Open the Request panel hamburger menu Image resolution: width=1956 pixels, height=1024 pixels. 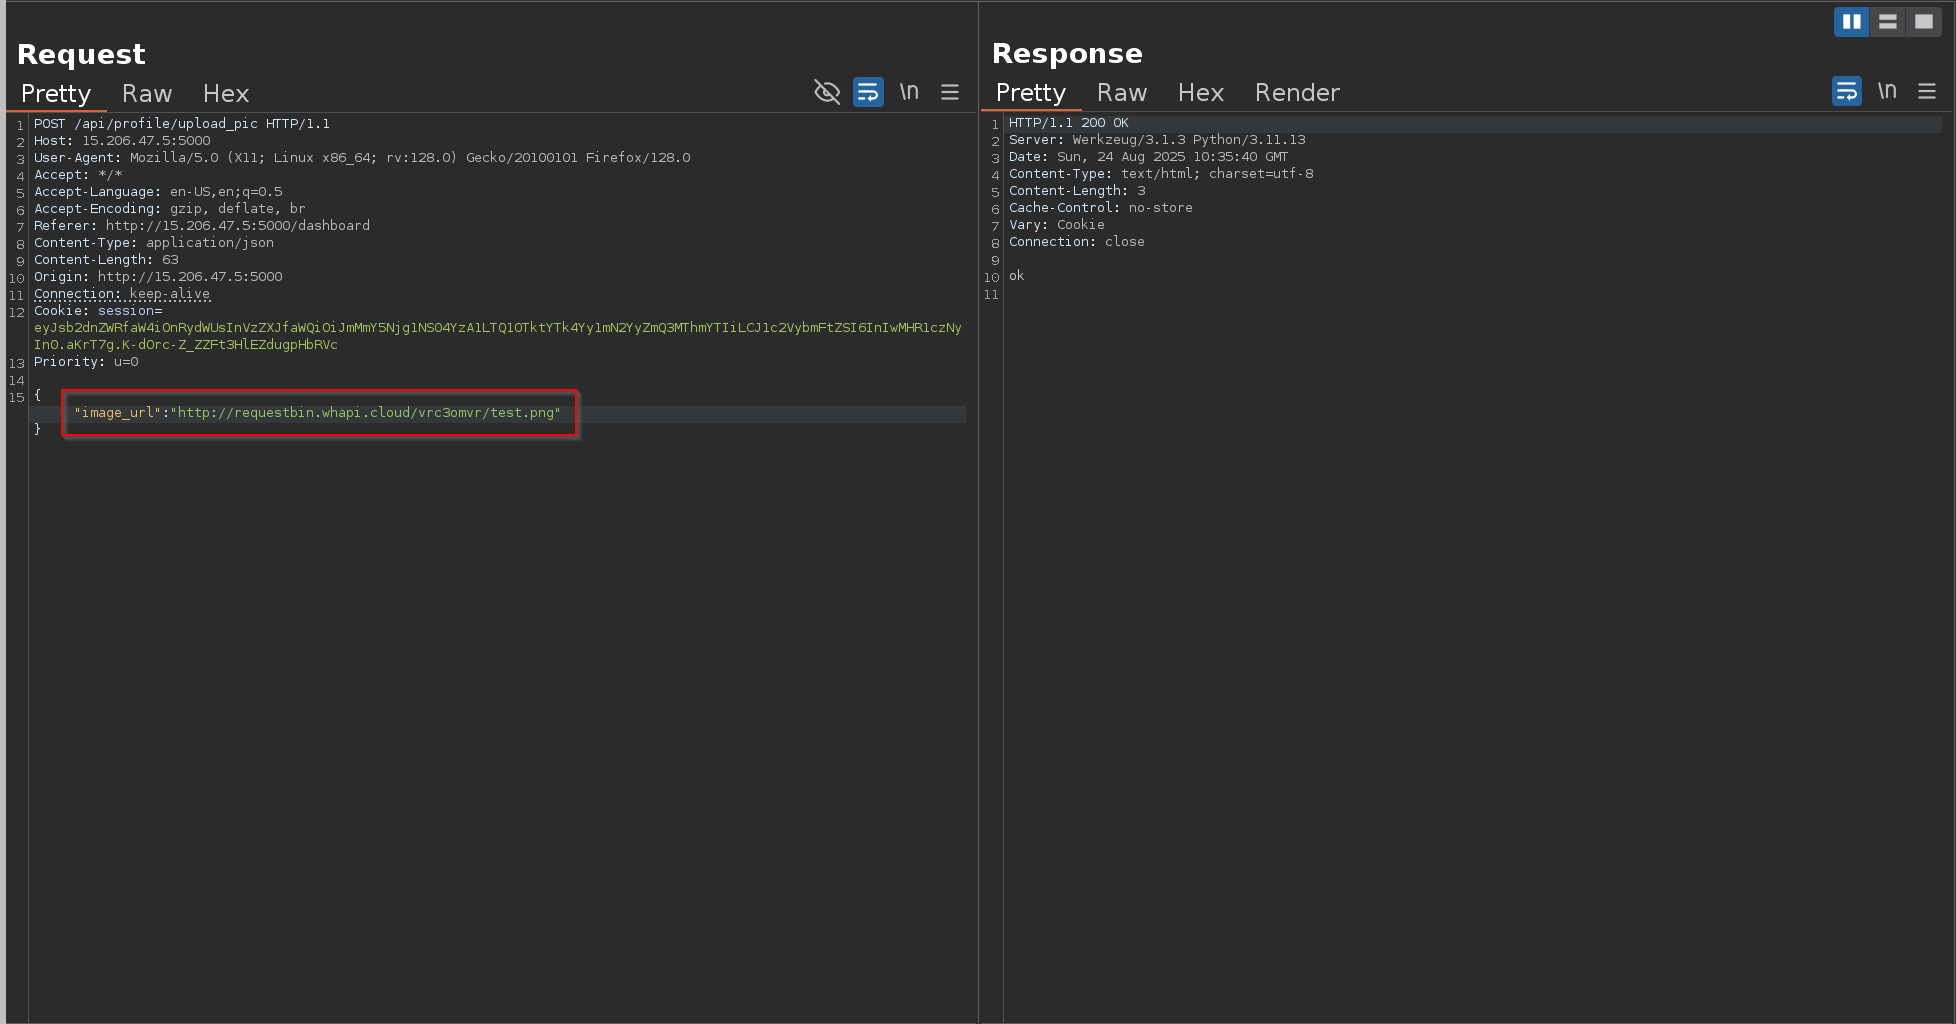[x=950, y=93]
